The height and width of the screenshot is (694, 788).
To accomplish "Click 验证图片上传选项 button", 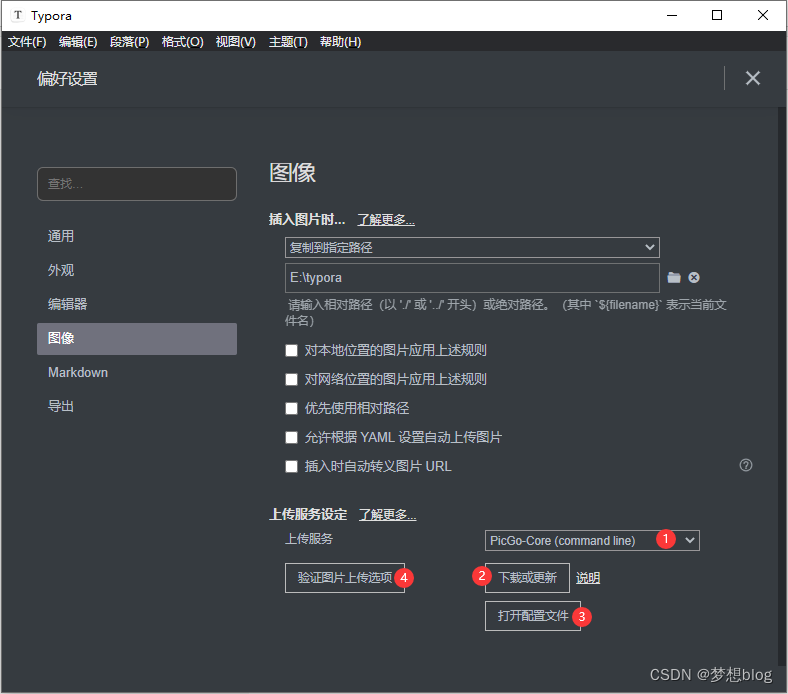I will point(345,578).
